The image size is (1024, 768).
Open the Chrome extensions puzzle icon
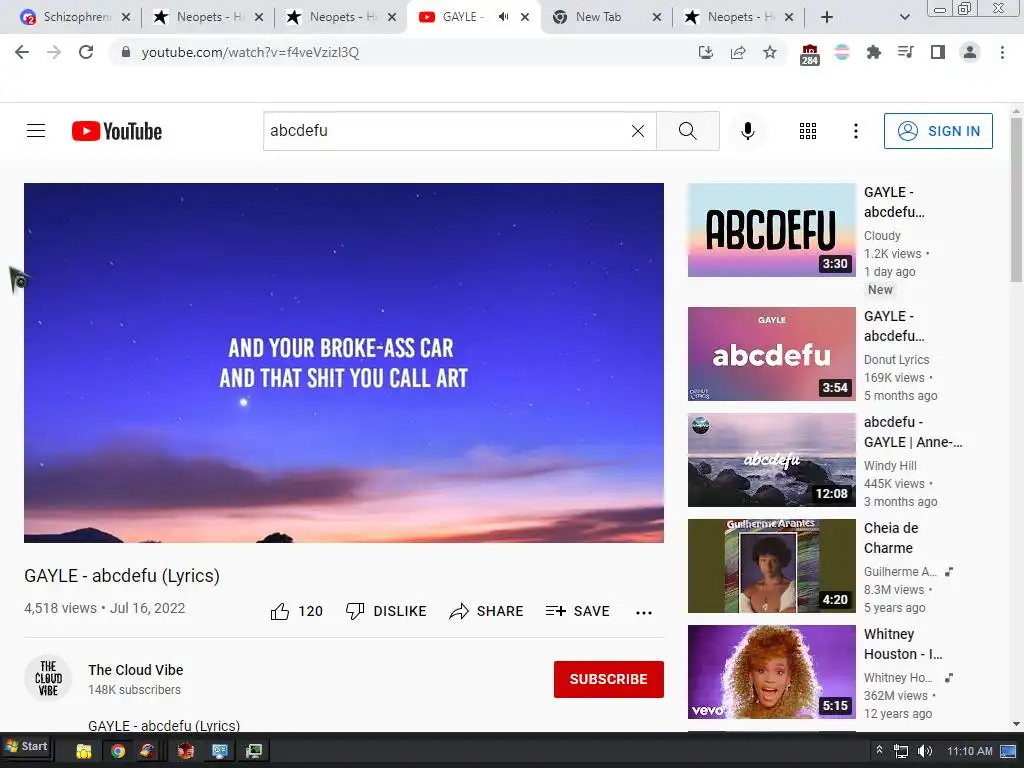874,52
